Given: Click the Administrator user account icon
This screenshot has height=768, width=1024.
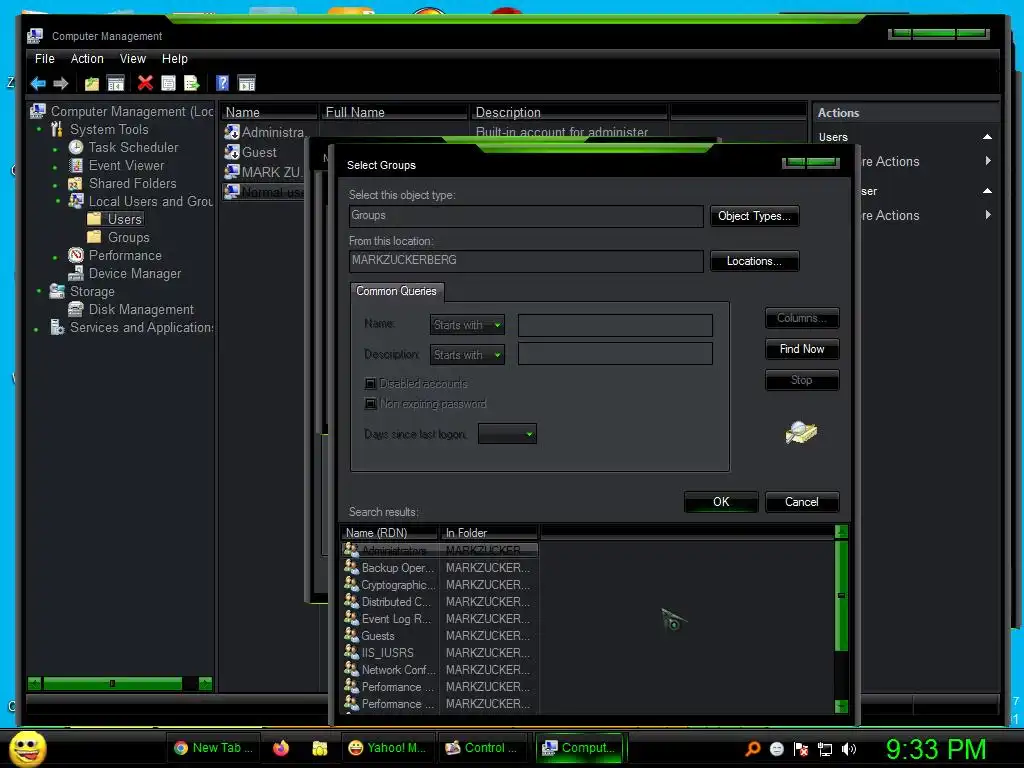Looking at the screenshot, I should point(232,132).
